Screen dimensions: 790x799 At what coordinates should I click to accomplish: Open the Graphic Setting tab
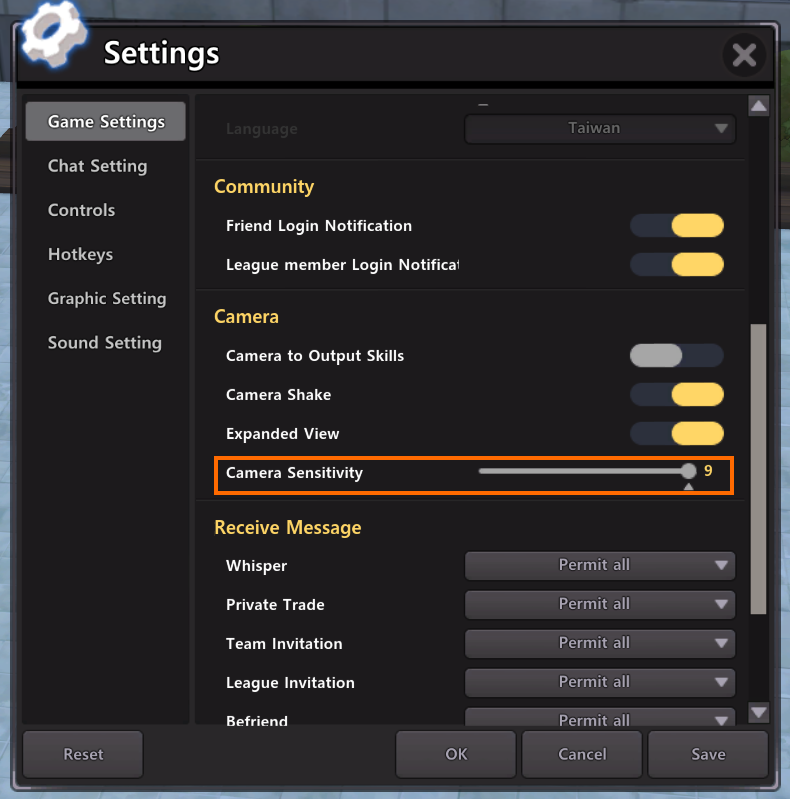[x=107, y=299]
